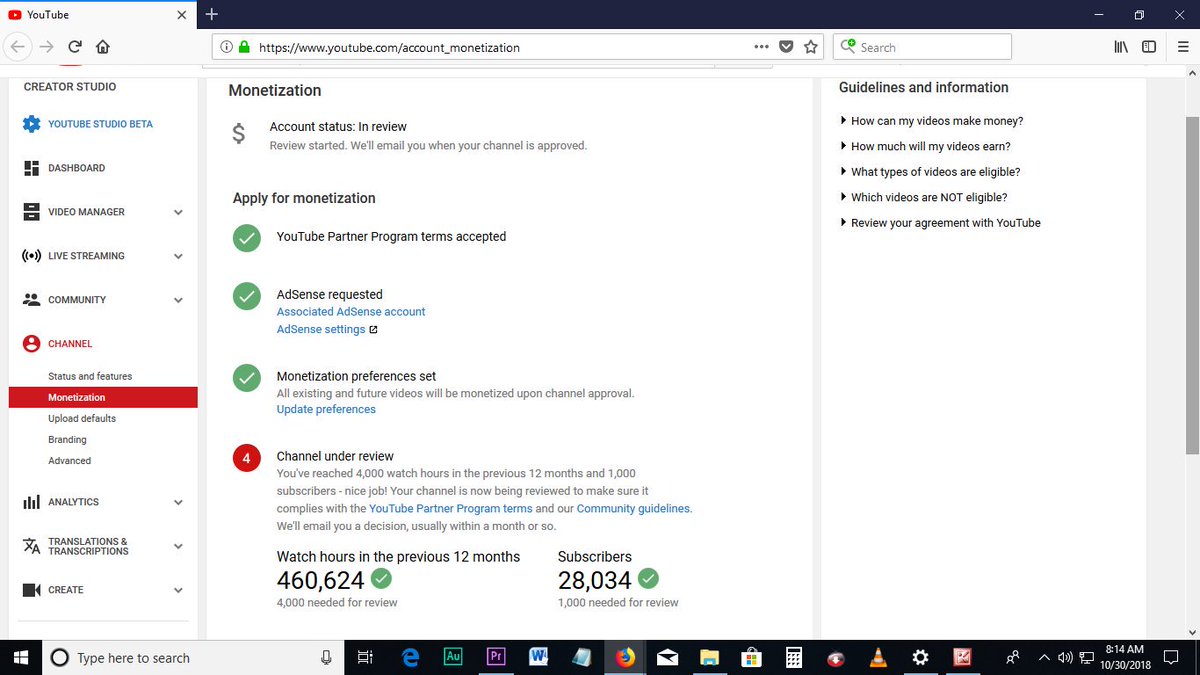
Task: Open a new browser tab with plus
Action: point(211,15)
